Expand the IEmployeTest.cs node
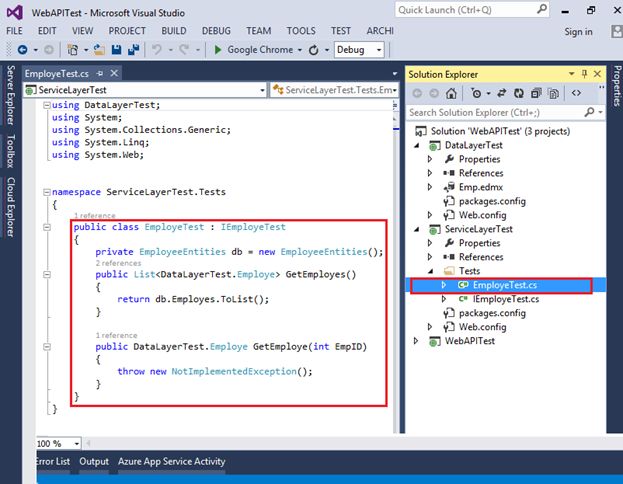This screenshot has height=484, width=623. [x=444, y=299]
